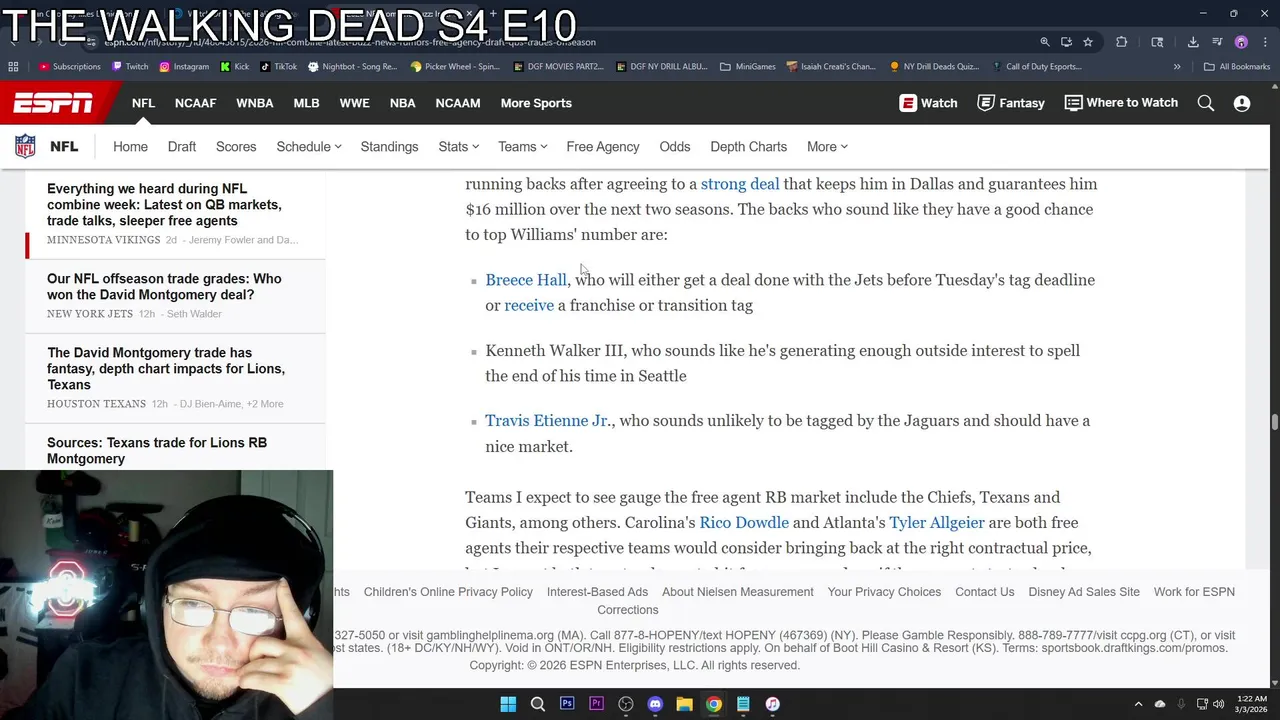Show hidden bookmarks via the chevron
This screenshot has height=720, width=1280.
[1177, 67]
